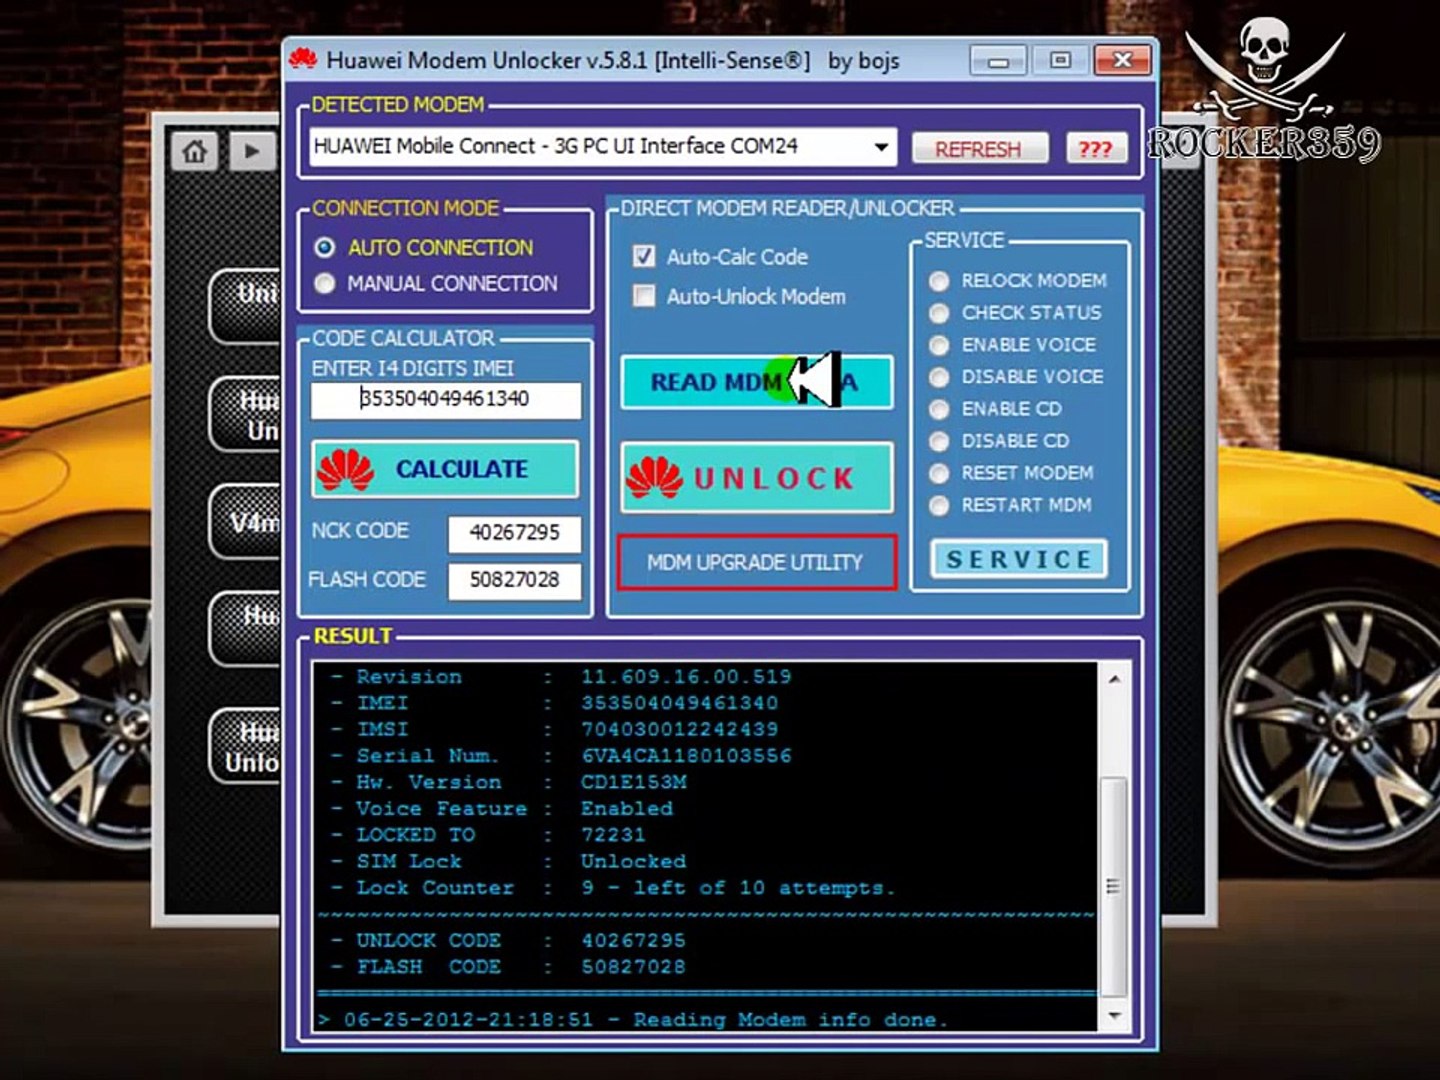Screen dimensions: 1440x1080
Task: Close the Huawei Modem Unlocker window
Action: tap(1123, 61)
